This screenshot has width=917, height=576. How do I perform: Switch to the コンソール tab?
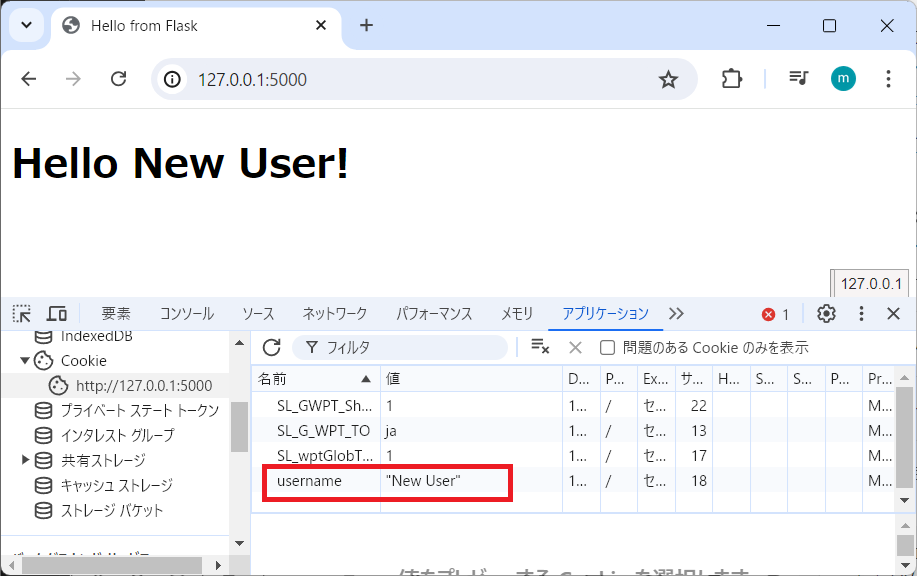point(186,314)
